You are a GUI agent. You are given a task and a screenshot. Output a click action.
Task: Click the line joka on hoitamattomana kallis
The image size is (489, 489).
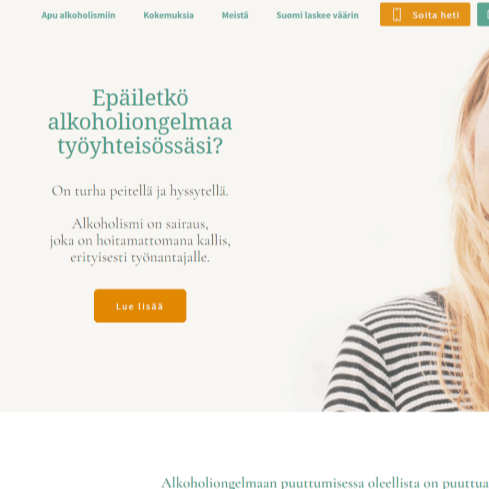click(x=140, y=240)
